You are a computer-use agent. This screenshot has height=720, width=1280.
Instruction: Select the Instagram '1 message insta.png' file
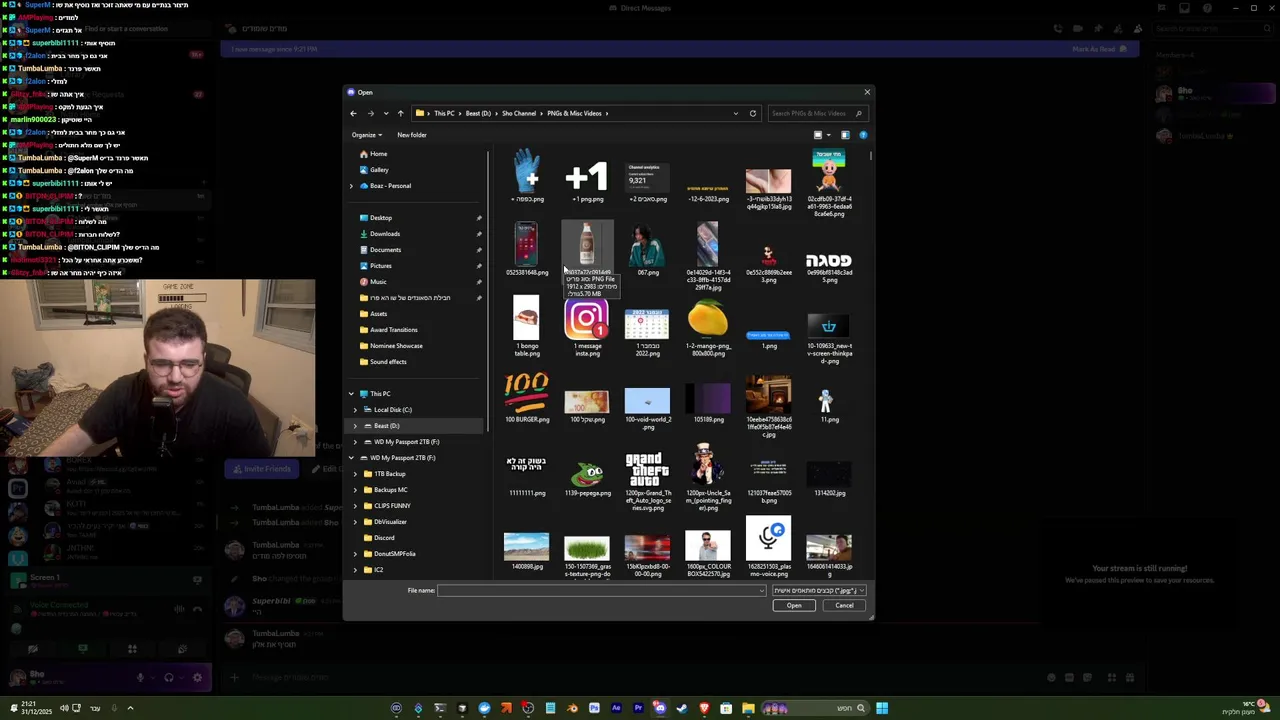click(587, 328)
